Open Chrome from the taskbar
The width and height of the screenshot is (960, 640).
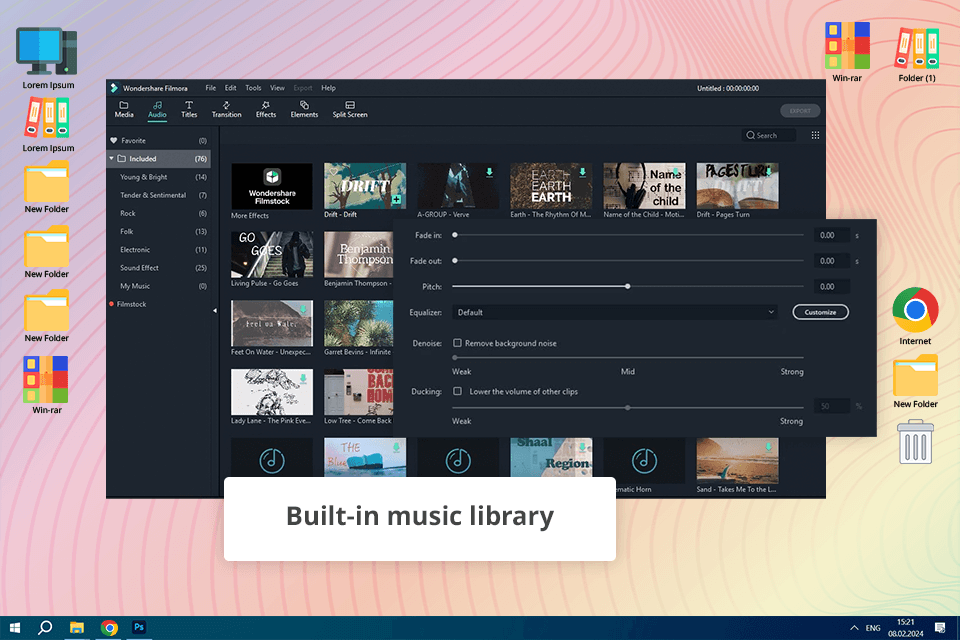pyautogui.click(x=109, y=628)
